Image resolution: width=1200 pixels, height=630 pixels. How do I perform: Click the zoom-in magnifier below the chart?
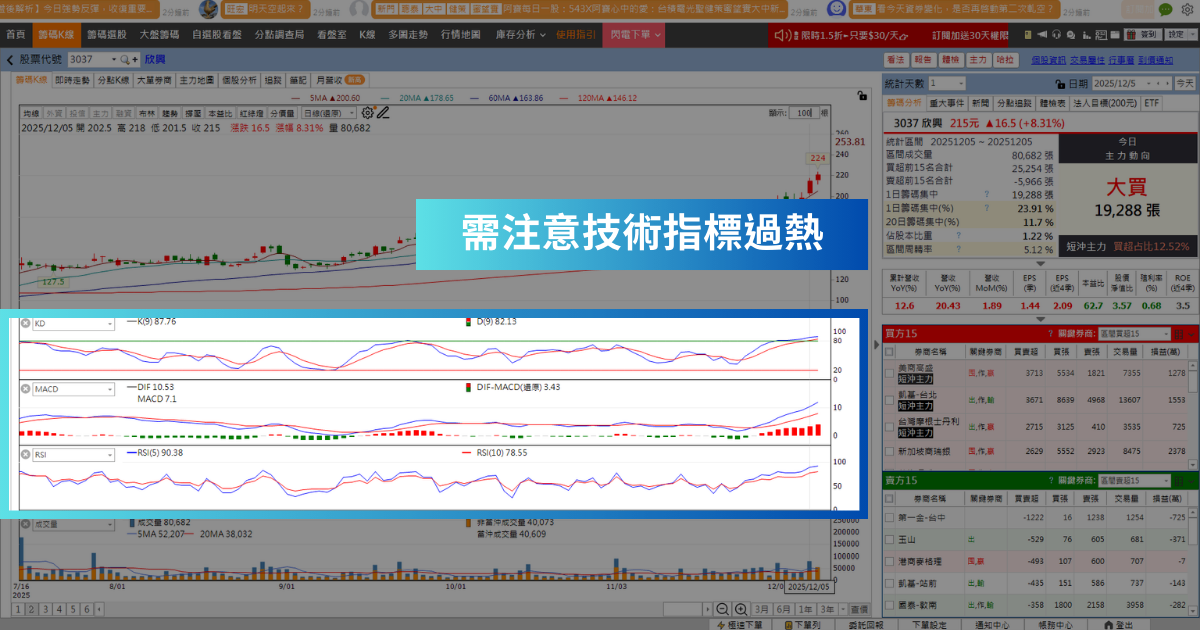pyautogui.click(x=742, y=609)
